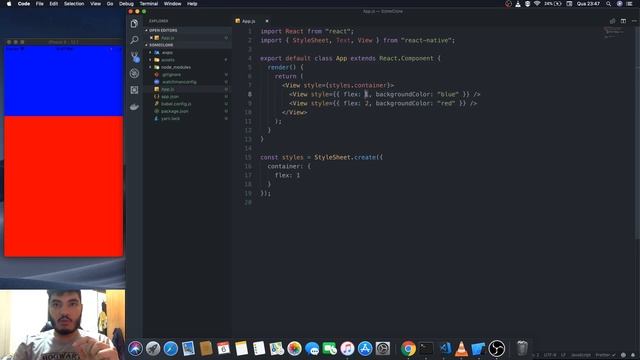Expand the .expo folder

pos(167,52)
